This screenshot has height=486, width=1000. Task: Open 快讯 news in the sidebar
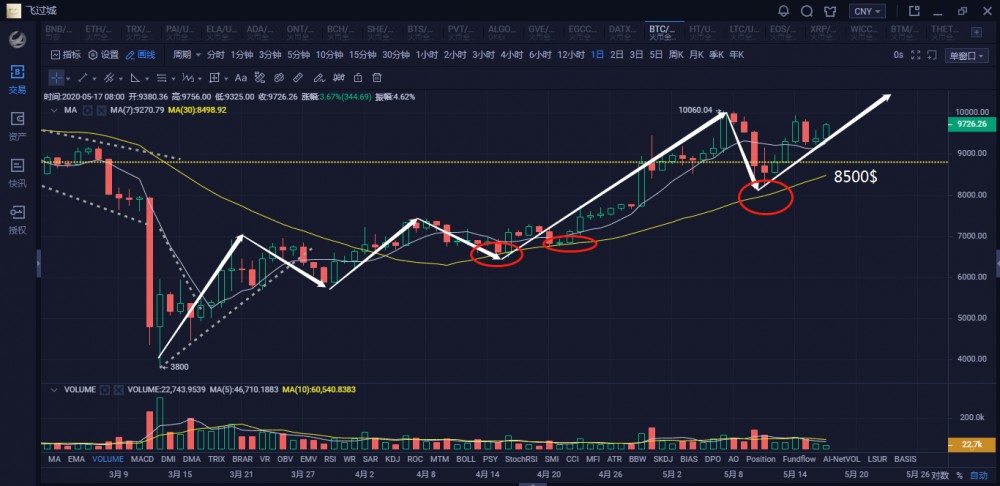tap(17, 168)
